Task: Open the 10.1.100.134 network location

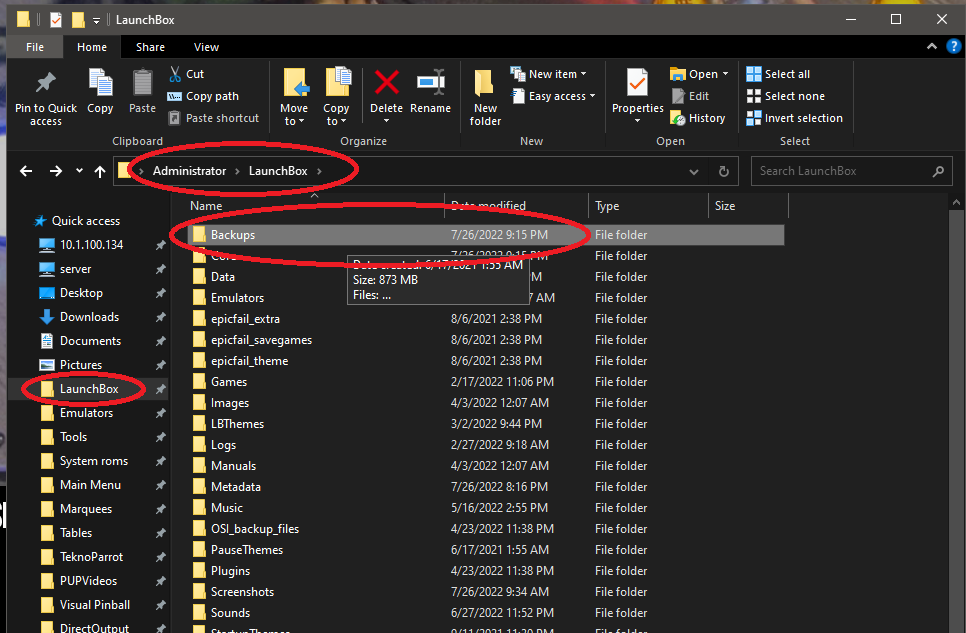Action: tap(81, 245)
